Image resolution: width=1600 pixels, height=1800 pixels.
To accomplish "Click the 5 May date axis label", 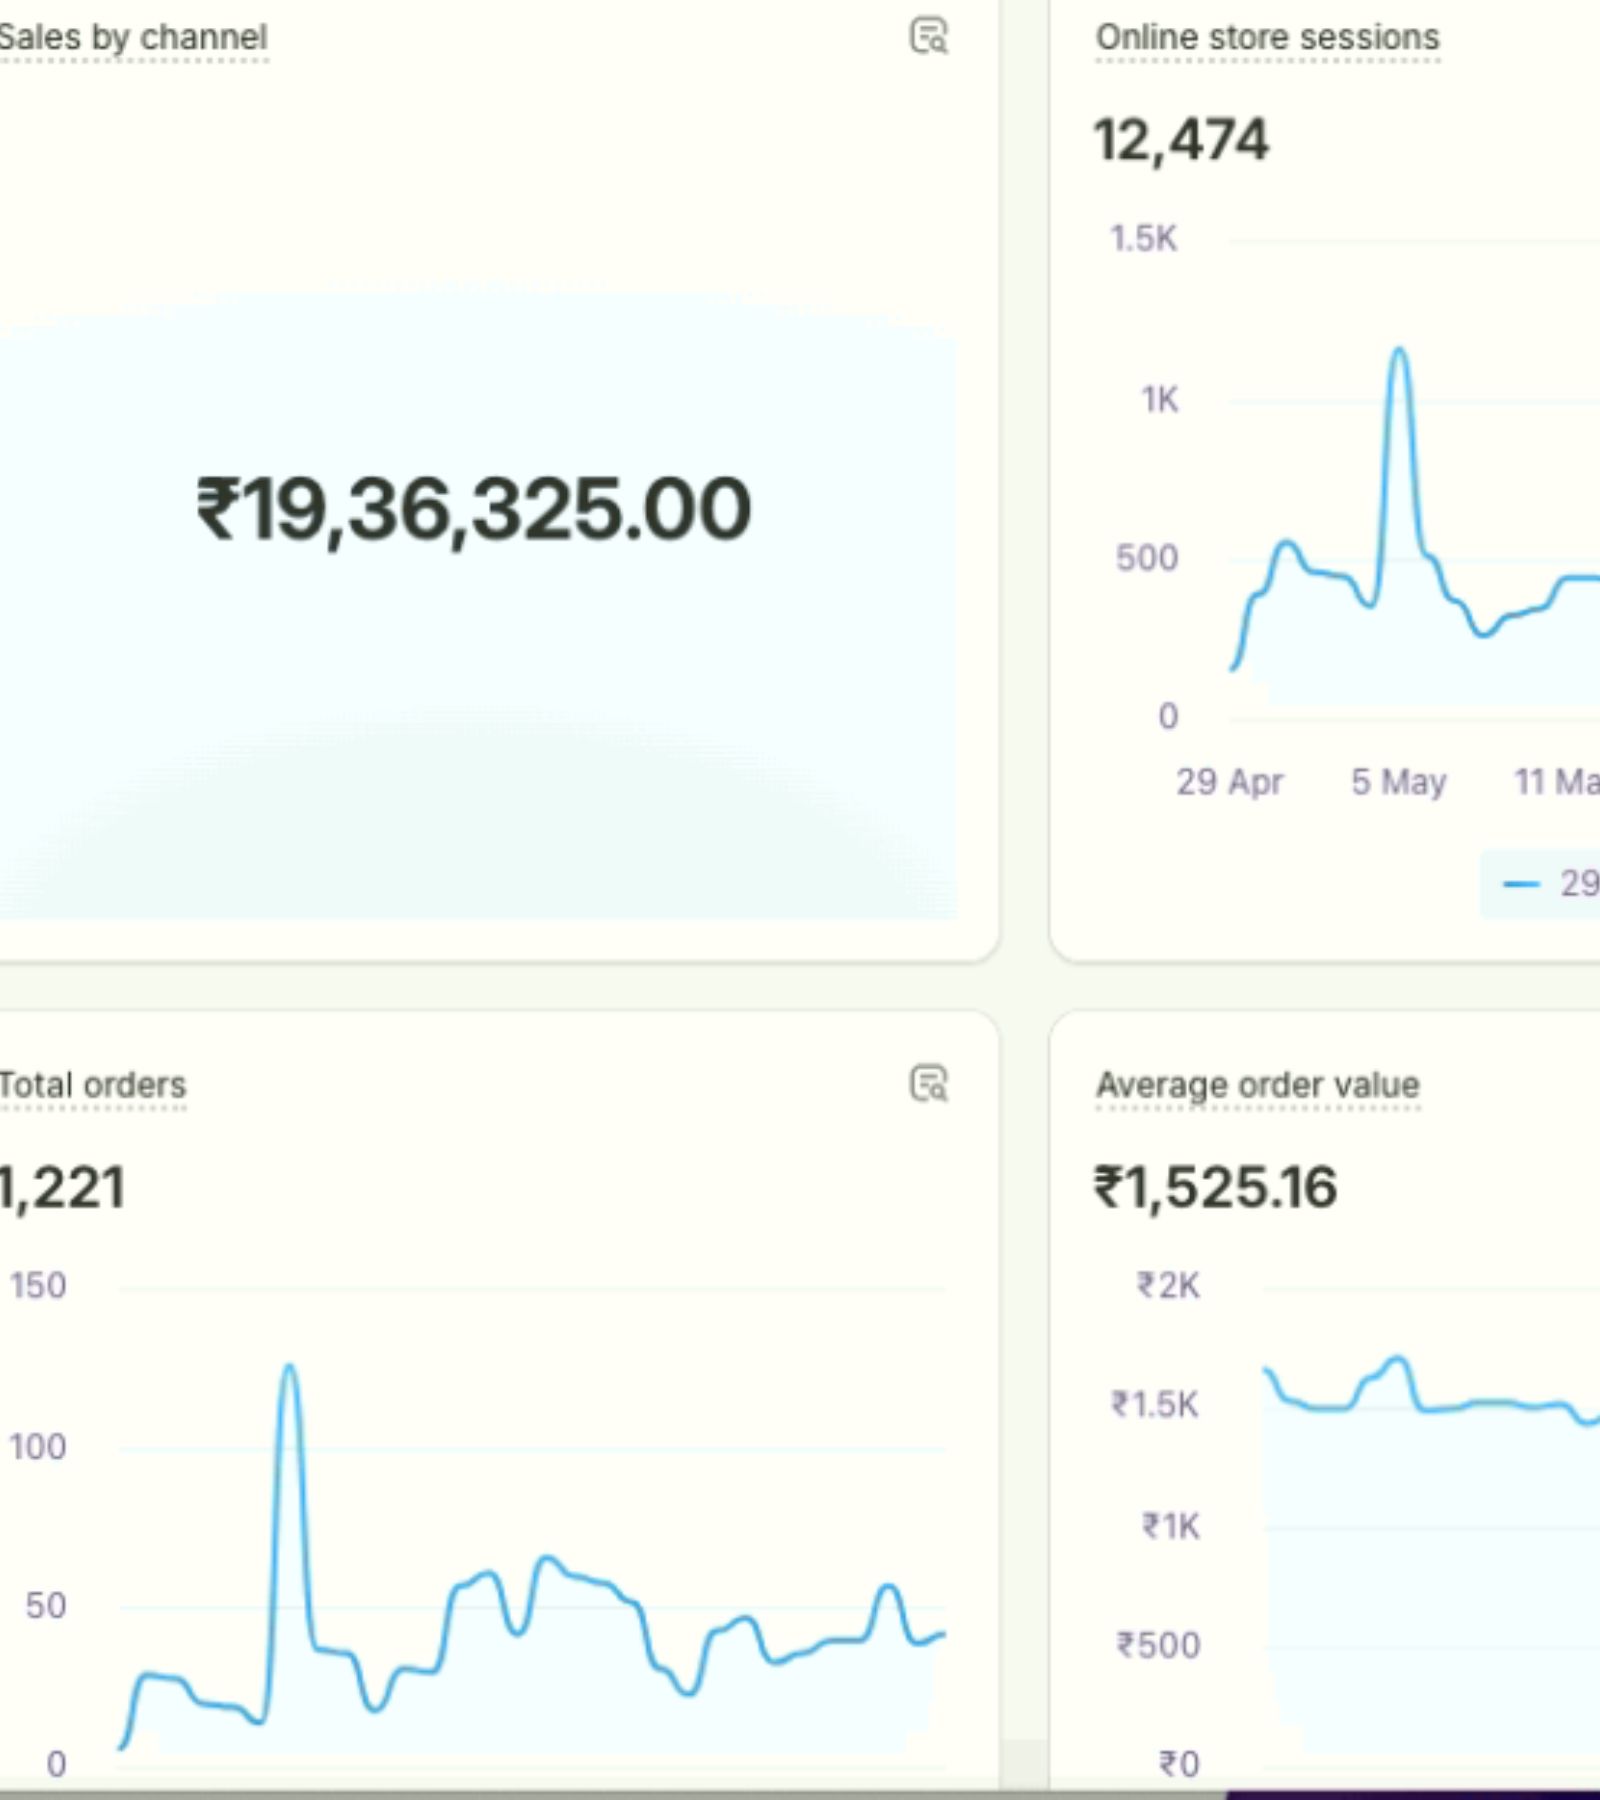I will click(x=1398, y=781).
